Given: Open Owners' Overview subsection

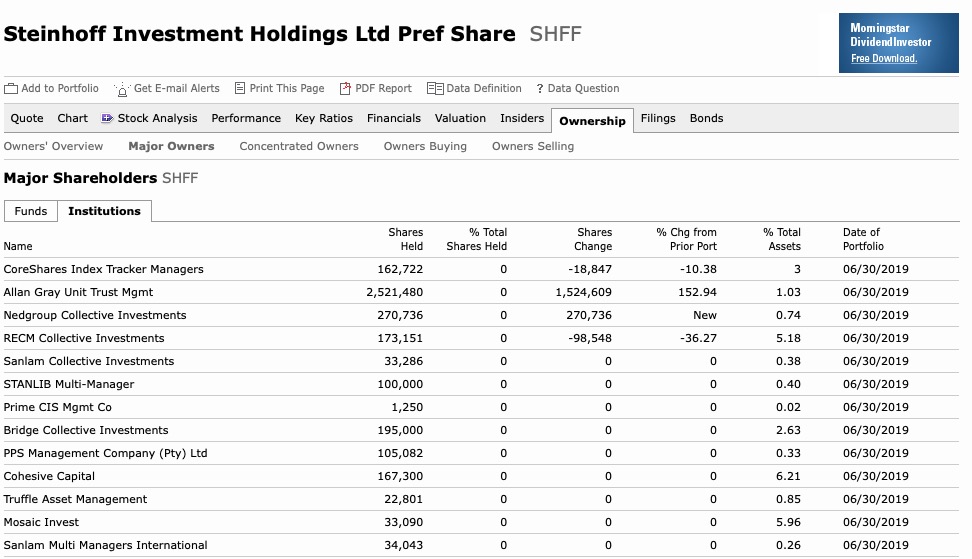Looking at the screenshot, I should [x=53, y=146].
